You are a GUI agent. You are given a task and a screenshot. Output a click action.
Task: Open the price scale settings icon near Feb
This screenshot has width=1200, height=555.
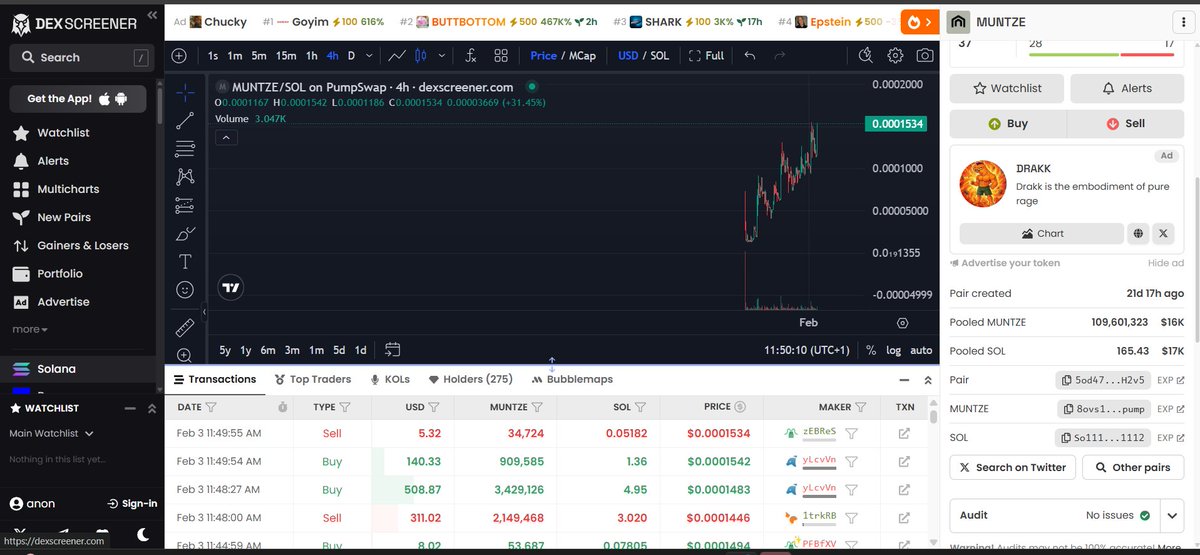coord(903,323)
